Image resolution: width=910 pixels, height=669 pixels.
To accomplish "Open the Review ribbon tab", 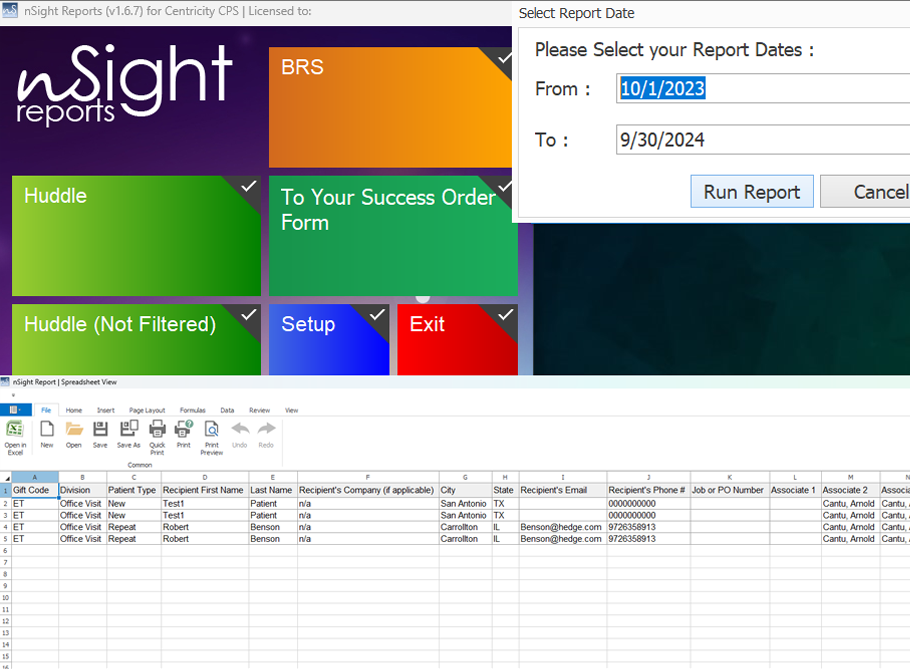I will (259, 410).
